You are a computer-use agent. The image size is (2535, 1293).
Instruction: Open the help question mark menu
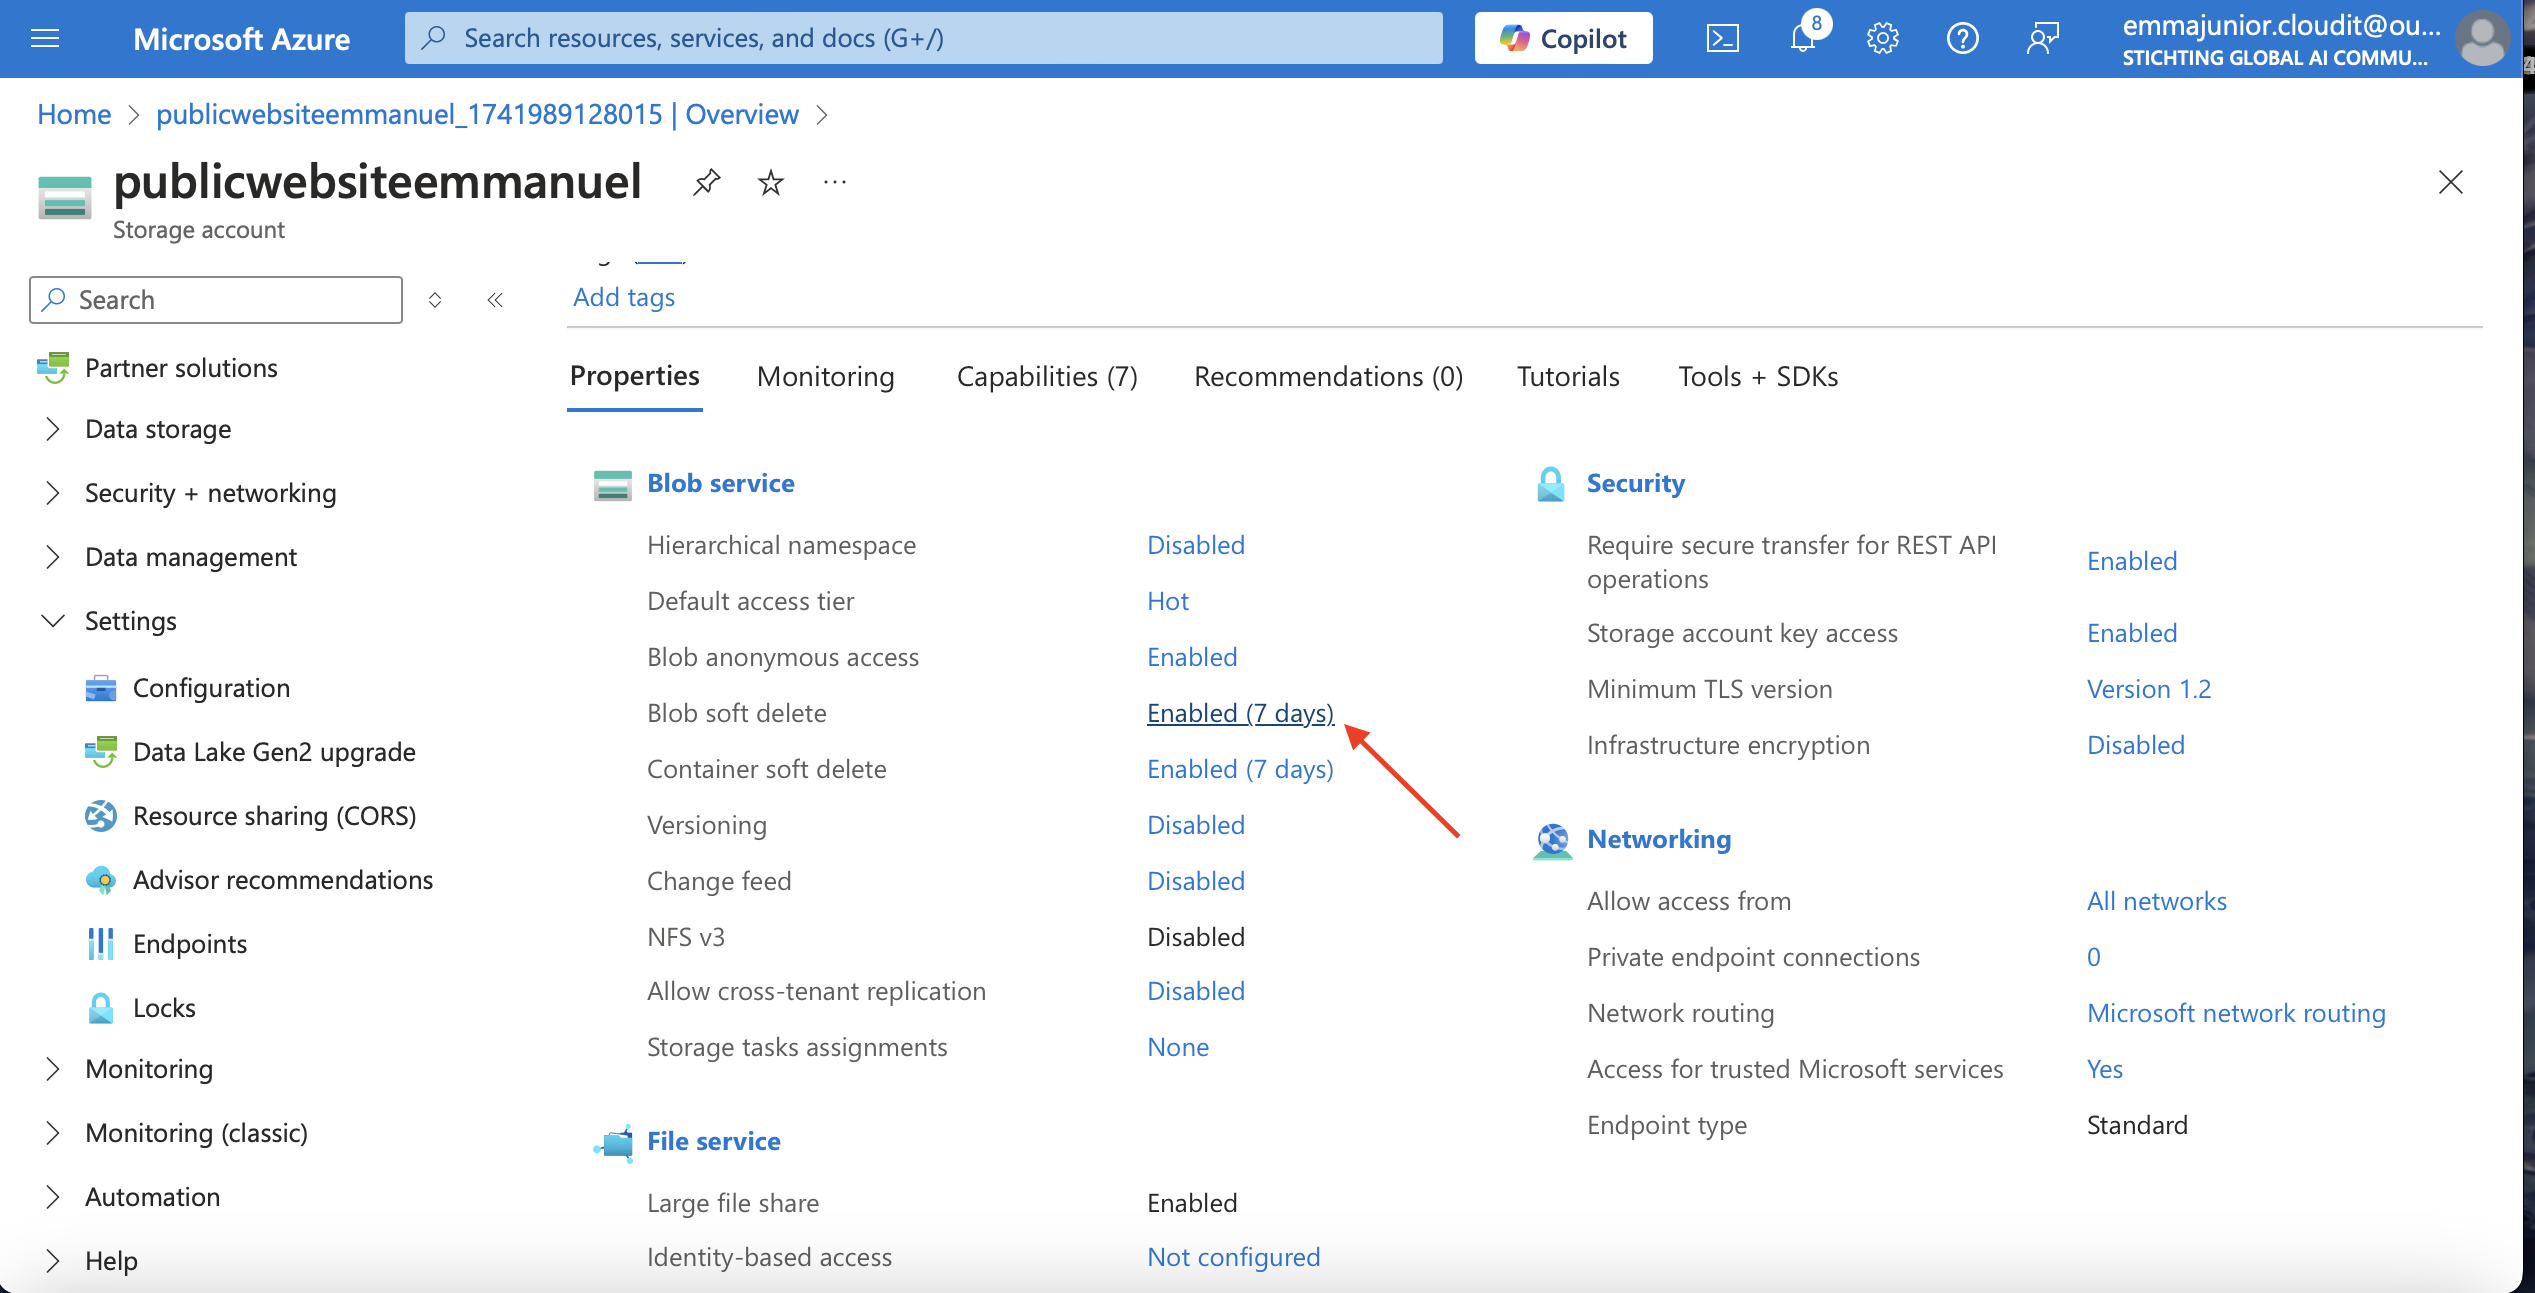pyautogui.click(x=1962, y=39)
